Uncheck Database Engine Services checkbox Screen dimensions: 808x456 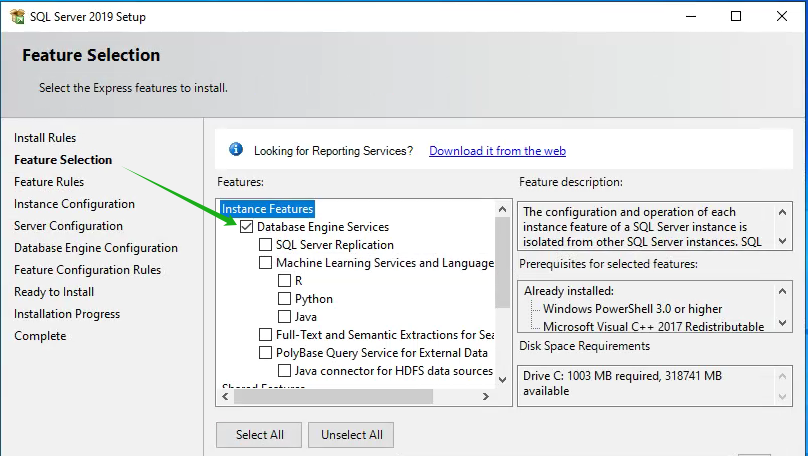click(x=246, y=227)
